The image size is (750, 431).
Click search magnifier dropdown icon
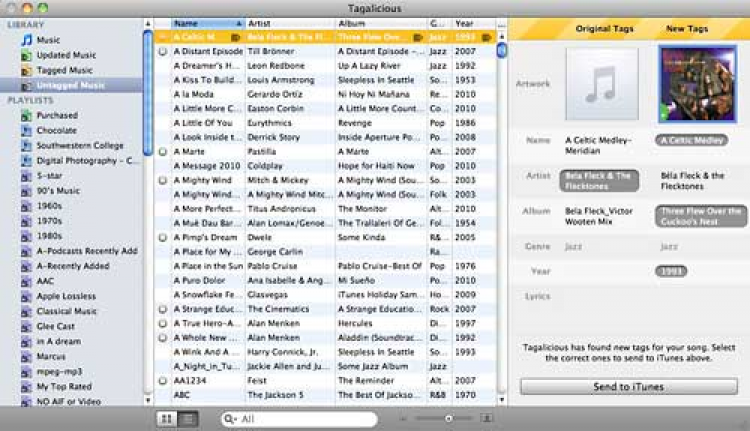point(230,419)
